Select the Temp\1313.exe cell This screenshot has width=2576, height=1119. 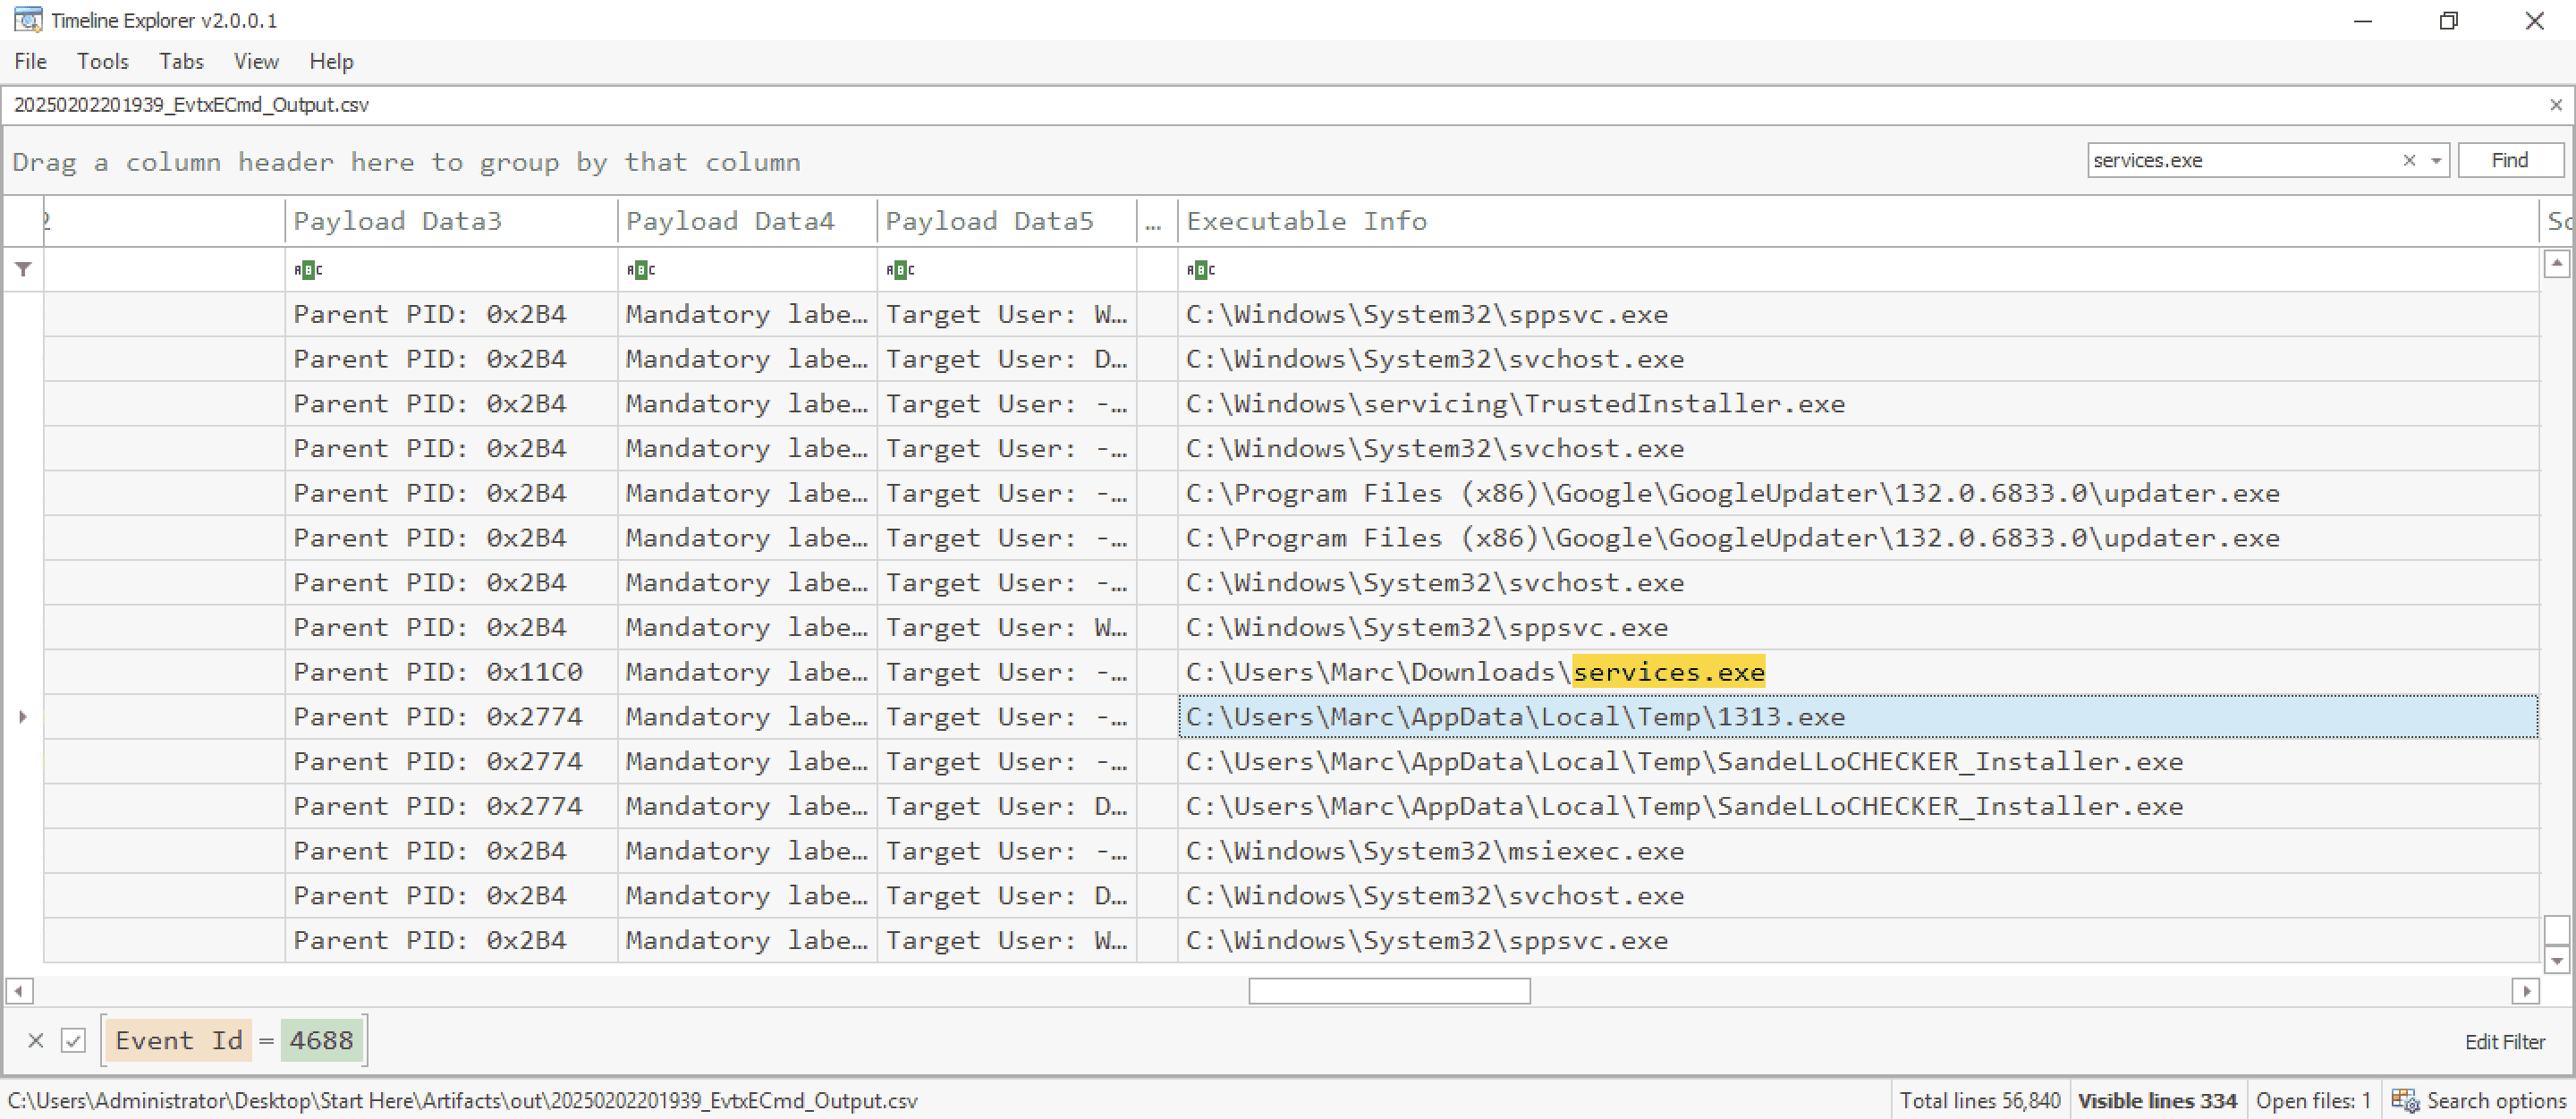[x=1858, y=717]
